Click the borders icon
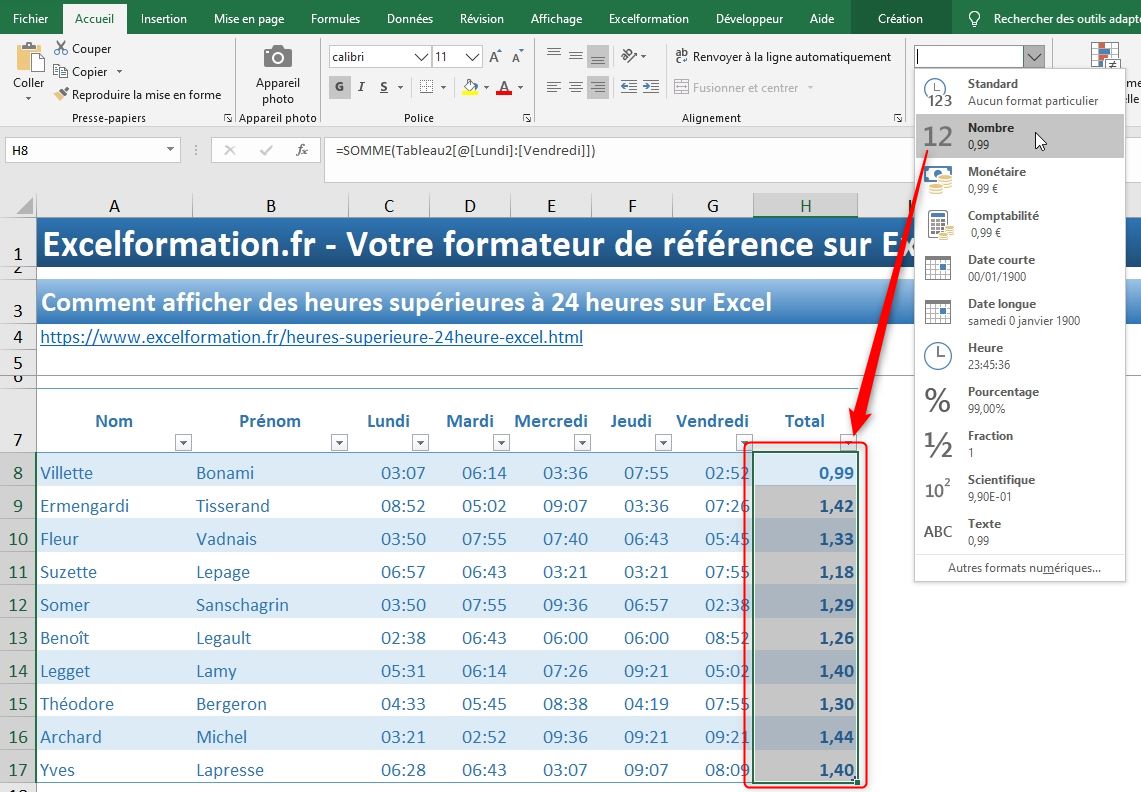Screen dimensions: 1141x792 point(426,87)
